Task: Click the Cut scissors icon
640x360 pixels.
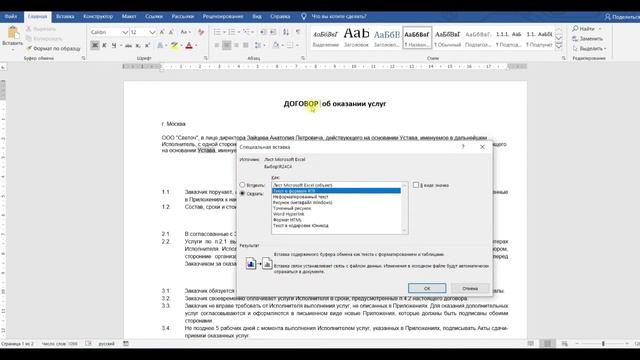Action: 29,29
